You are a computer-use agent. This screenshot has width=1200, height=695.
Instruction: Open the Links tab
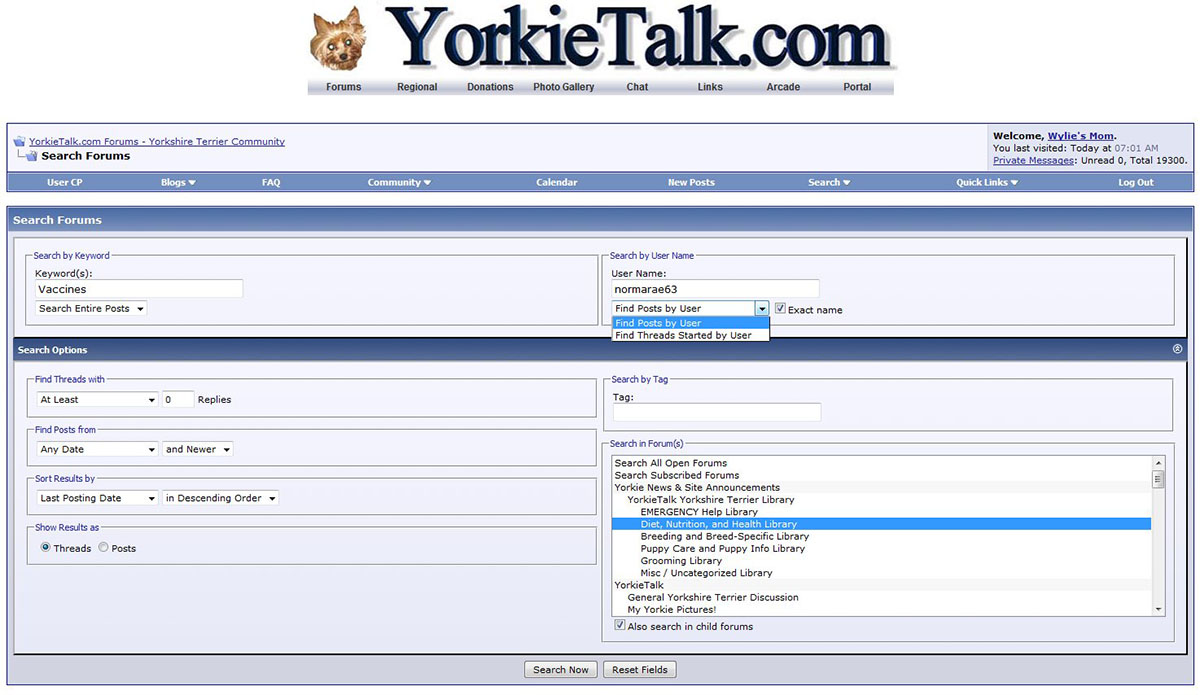[x=710, y=87]
